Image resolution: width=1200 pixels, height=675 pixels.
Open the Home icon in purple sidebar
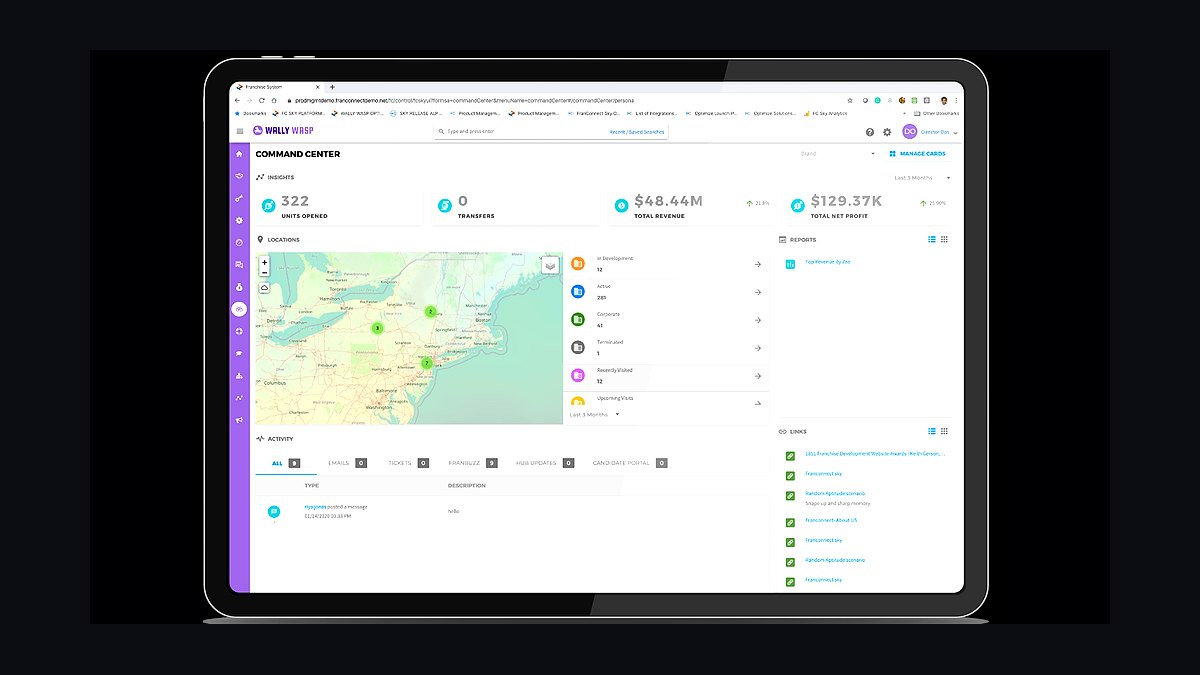click(239, 154)
